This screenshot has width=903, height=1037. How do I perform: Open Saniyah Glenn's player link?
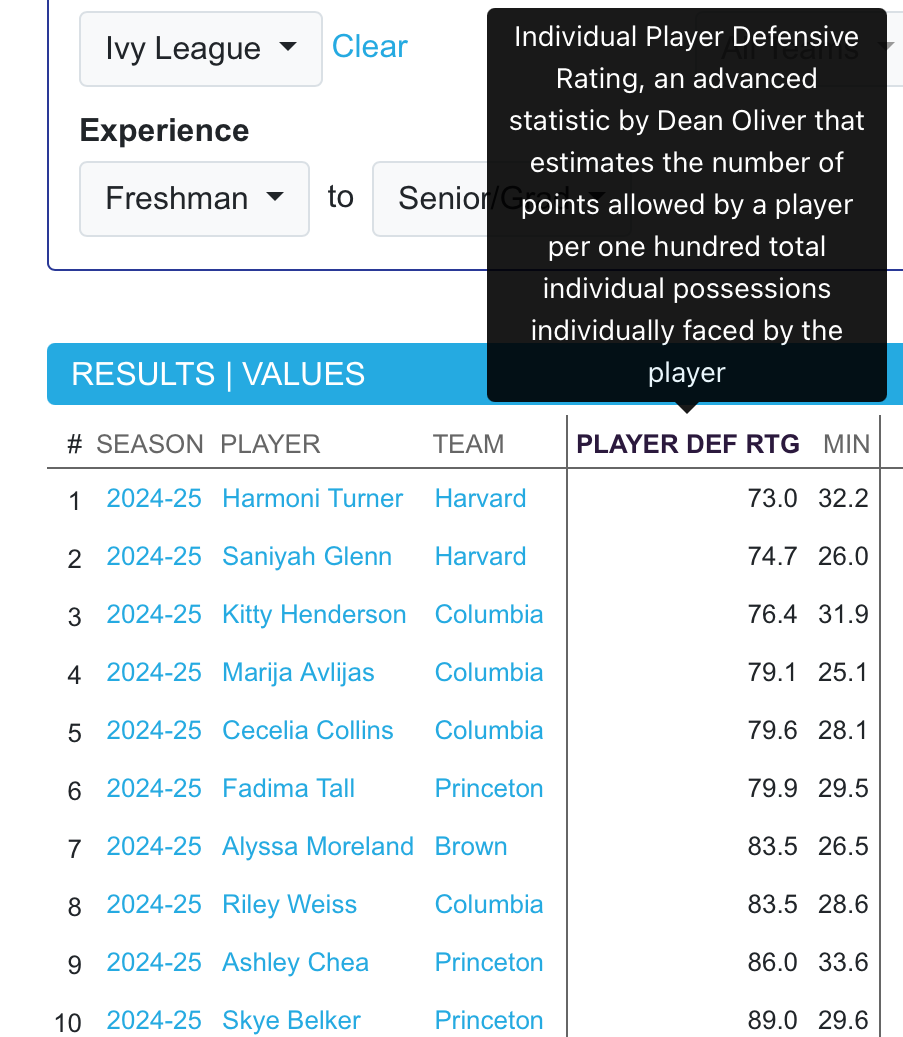tap(307, 556)
